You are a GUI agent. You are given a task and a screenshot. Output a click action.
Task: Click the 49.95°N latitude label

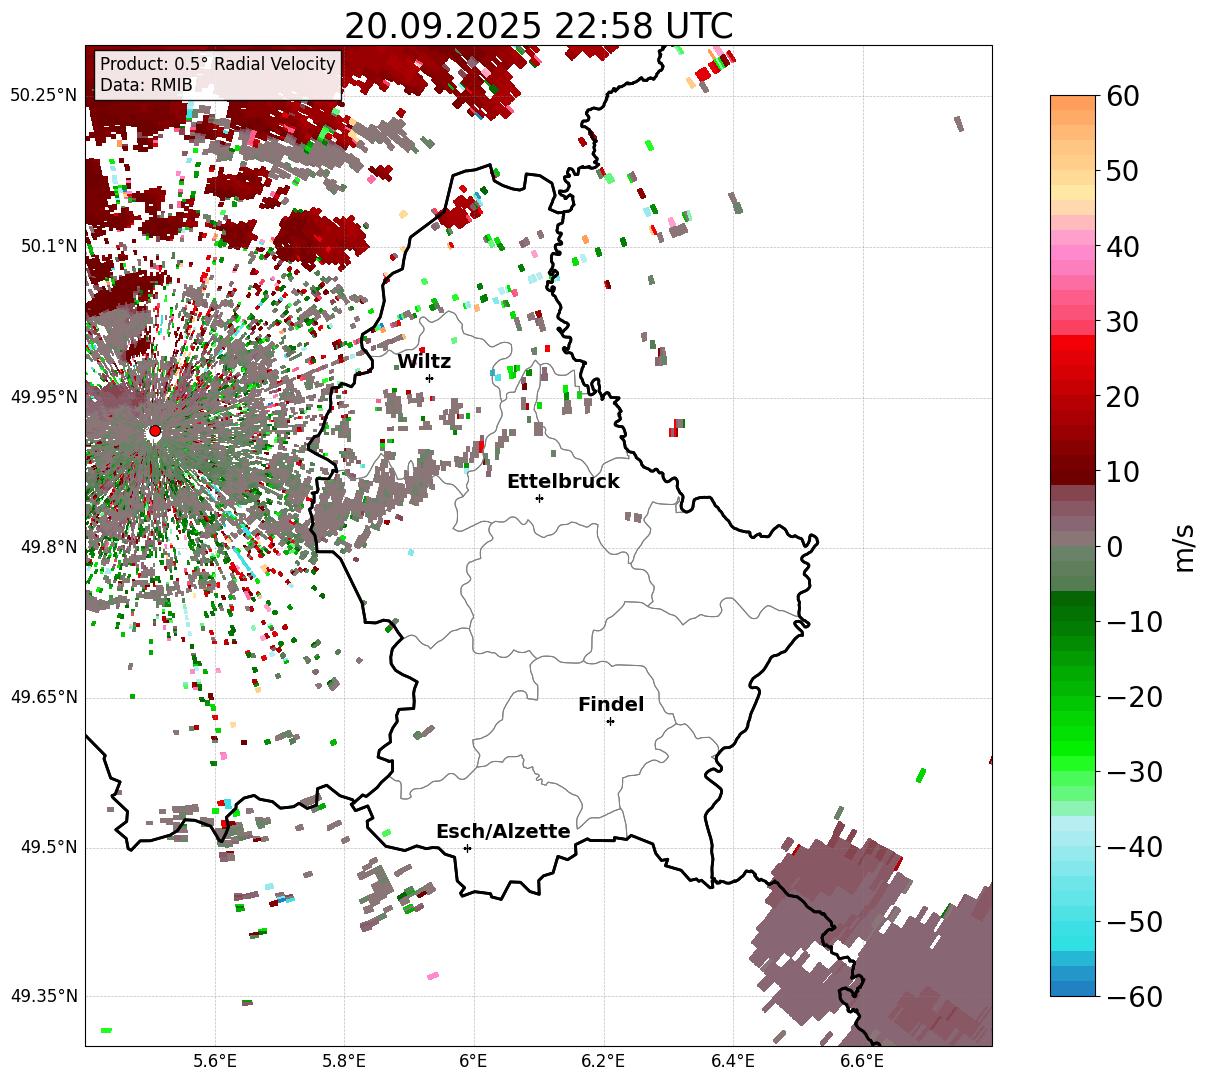pos(43,397)
